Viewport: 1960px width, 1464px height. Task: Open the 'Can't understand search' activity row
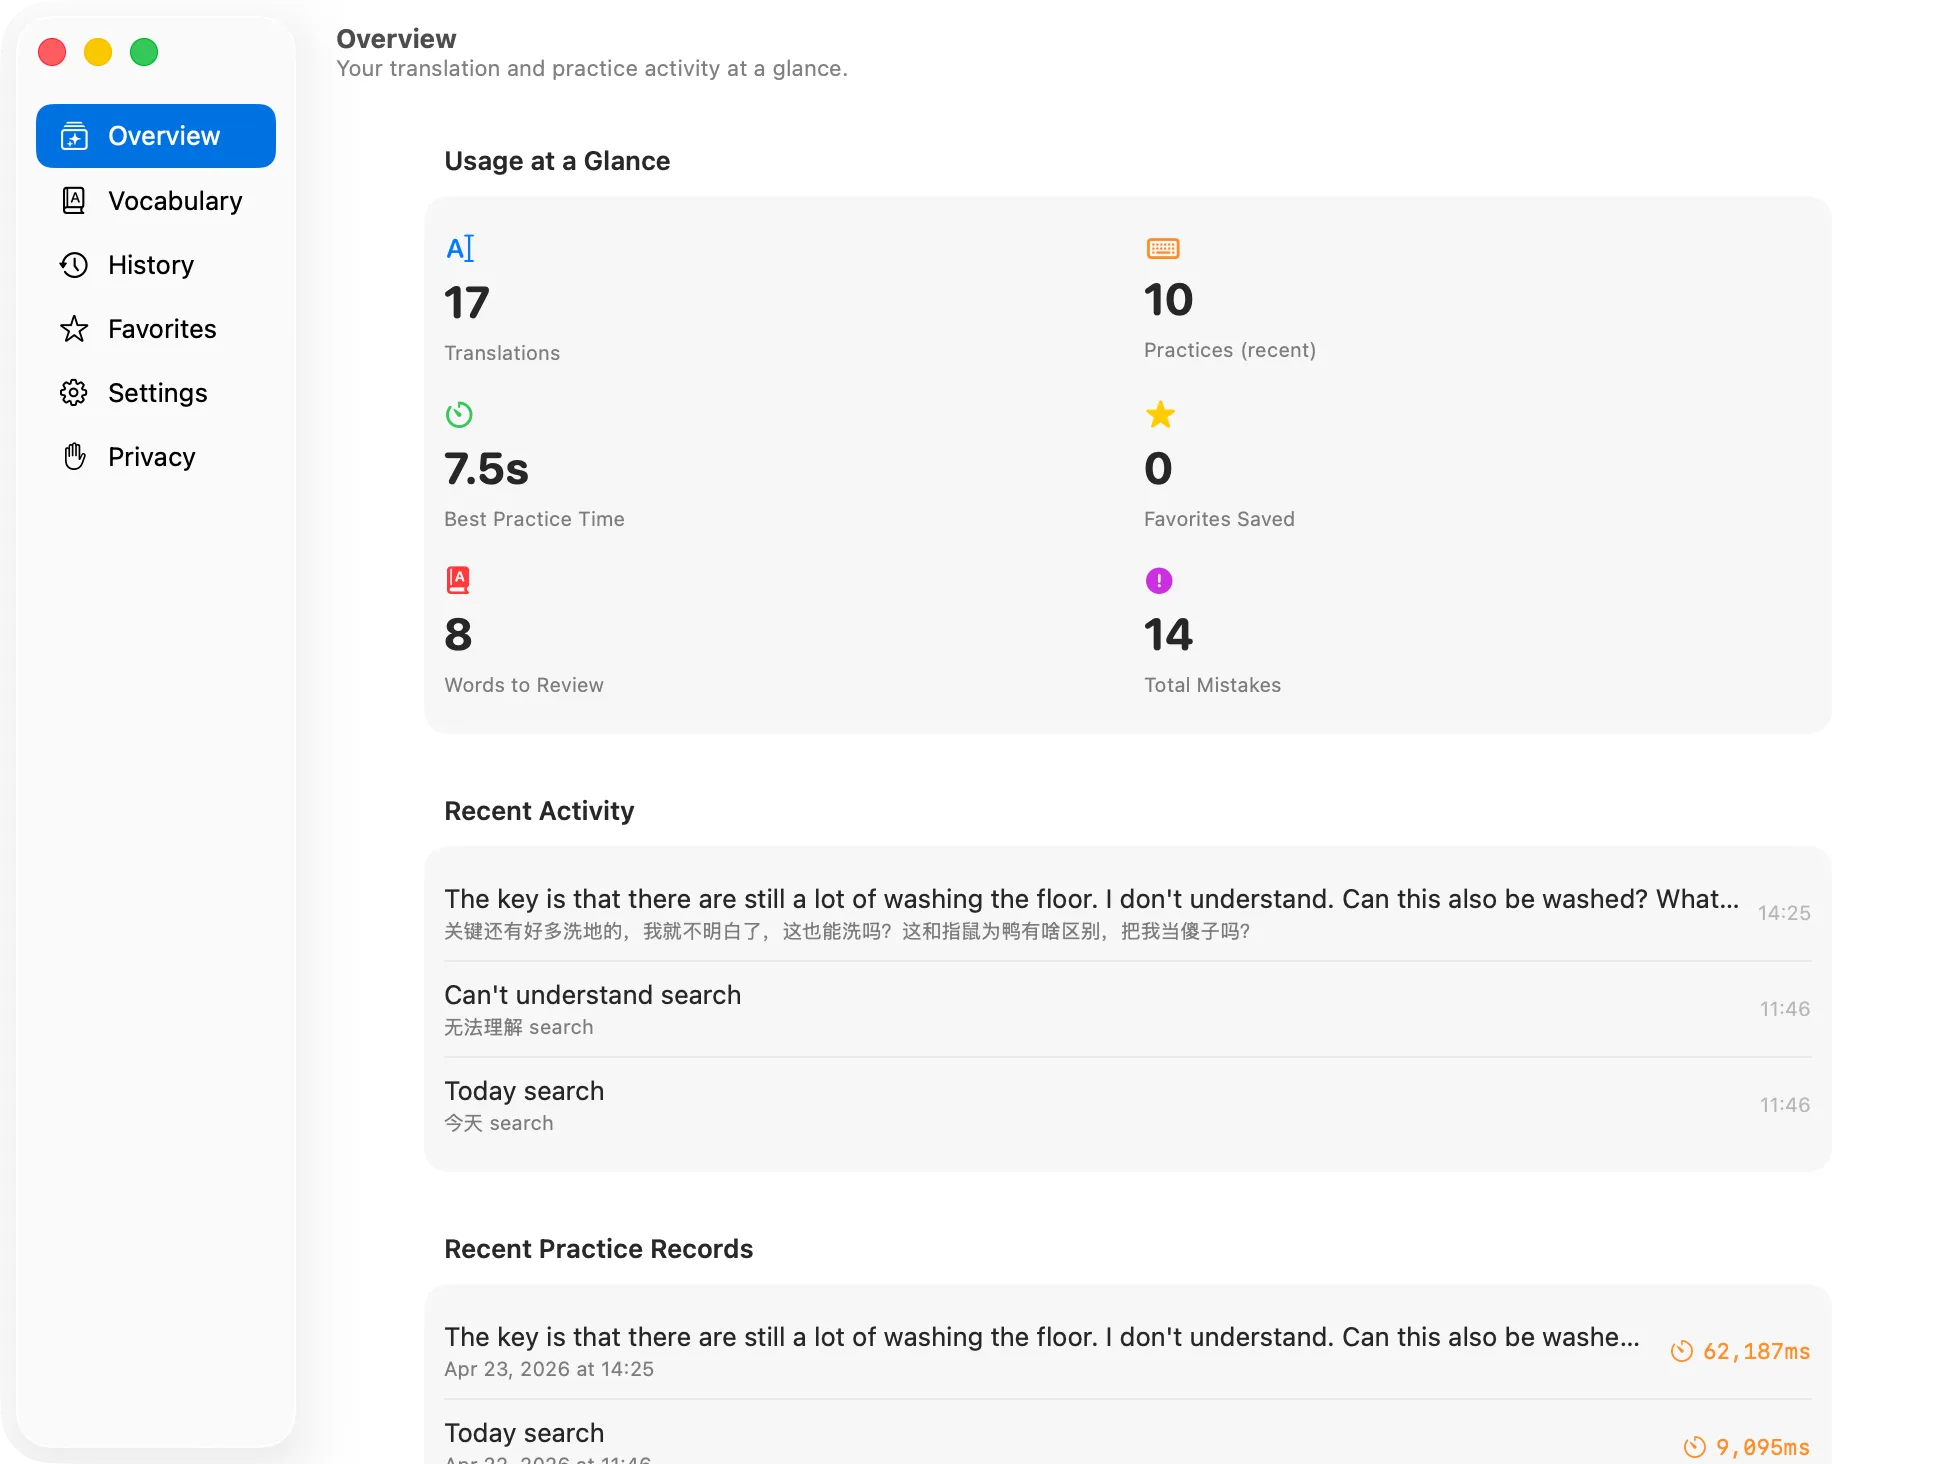(x=1128, y=1009)
